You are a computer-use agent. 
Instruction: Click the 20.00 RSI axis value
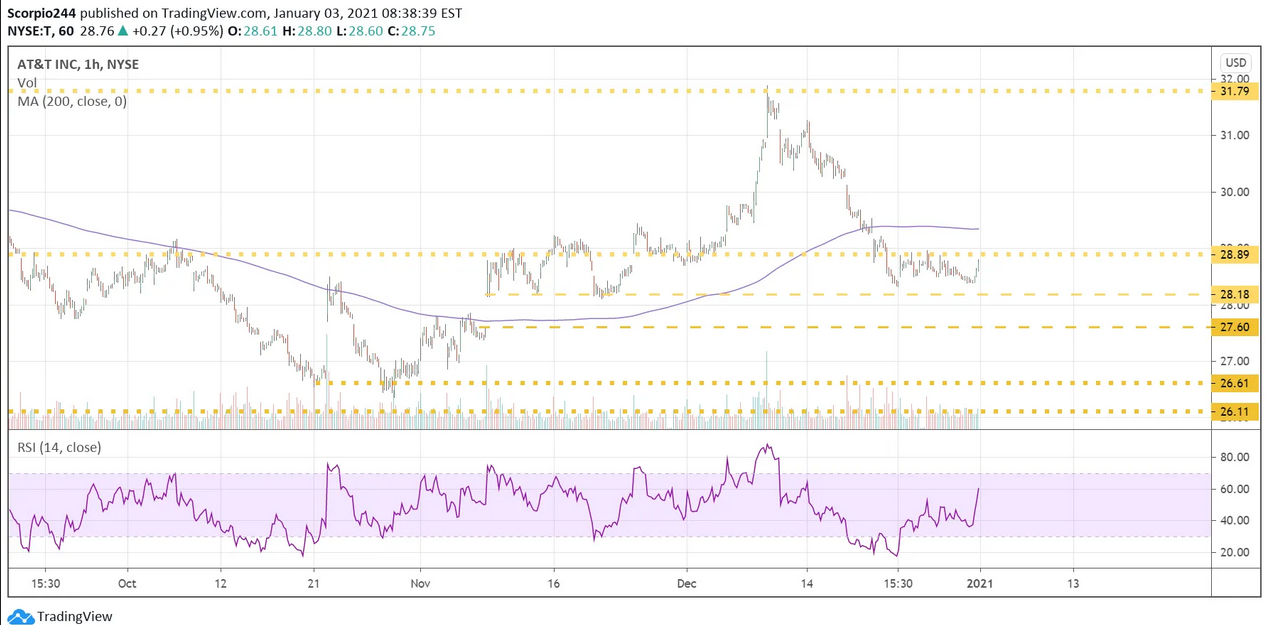[1235, 552]
